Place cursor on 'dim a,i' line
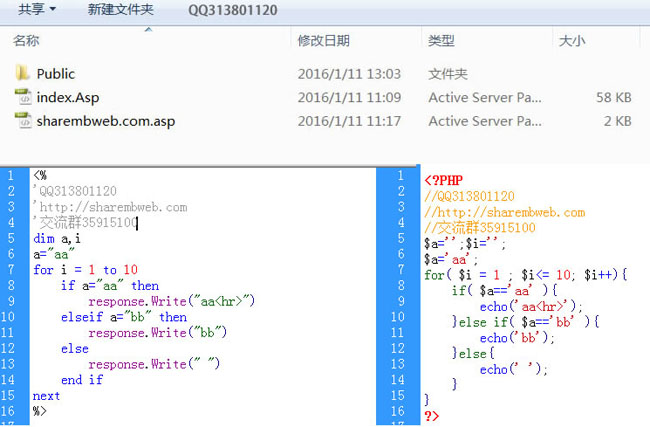Image resolution: width=650 pixels, height=427 pixels. 57,239
